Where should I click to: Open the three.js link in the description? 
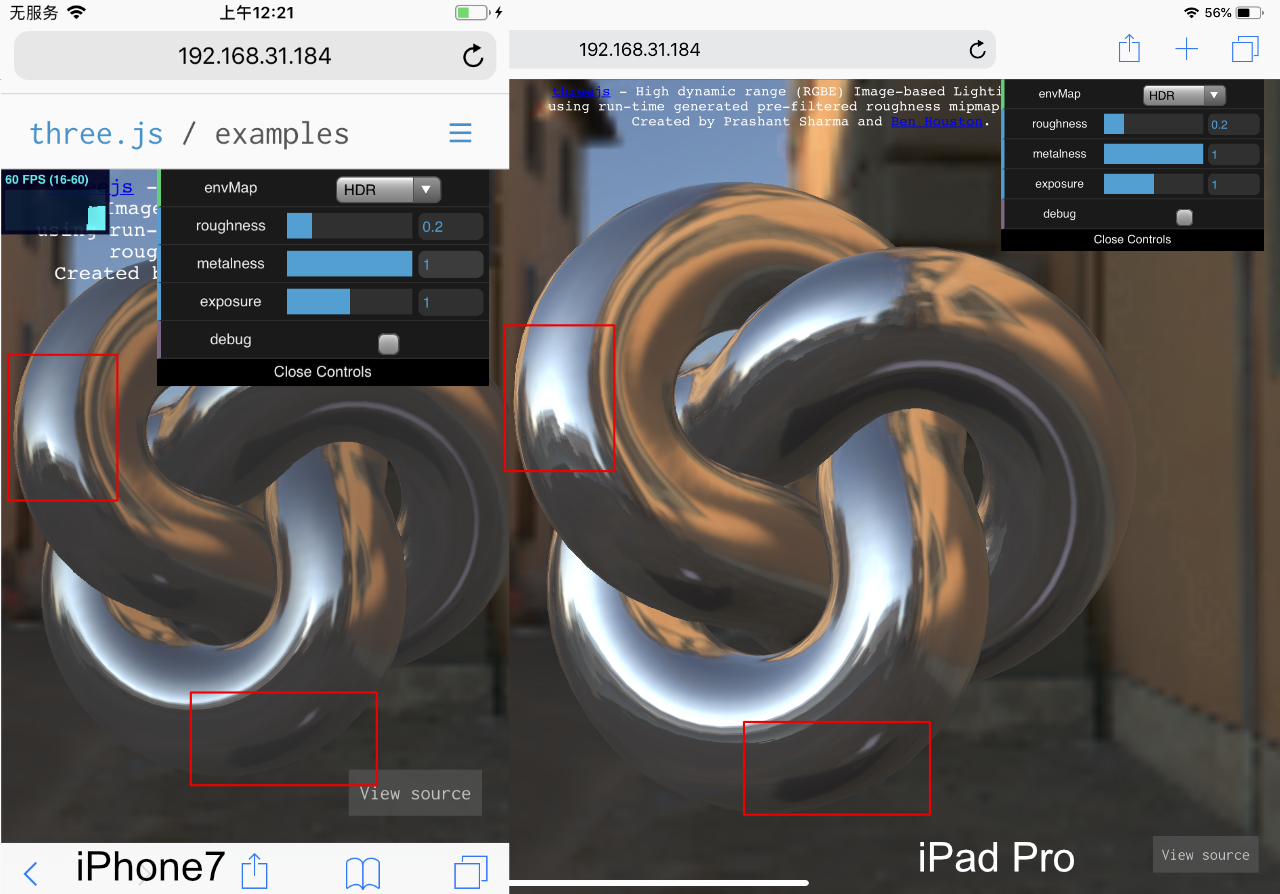tap(583, 91)
